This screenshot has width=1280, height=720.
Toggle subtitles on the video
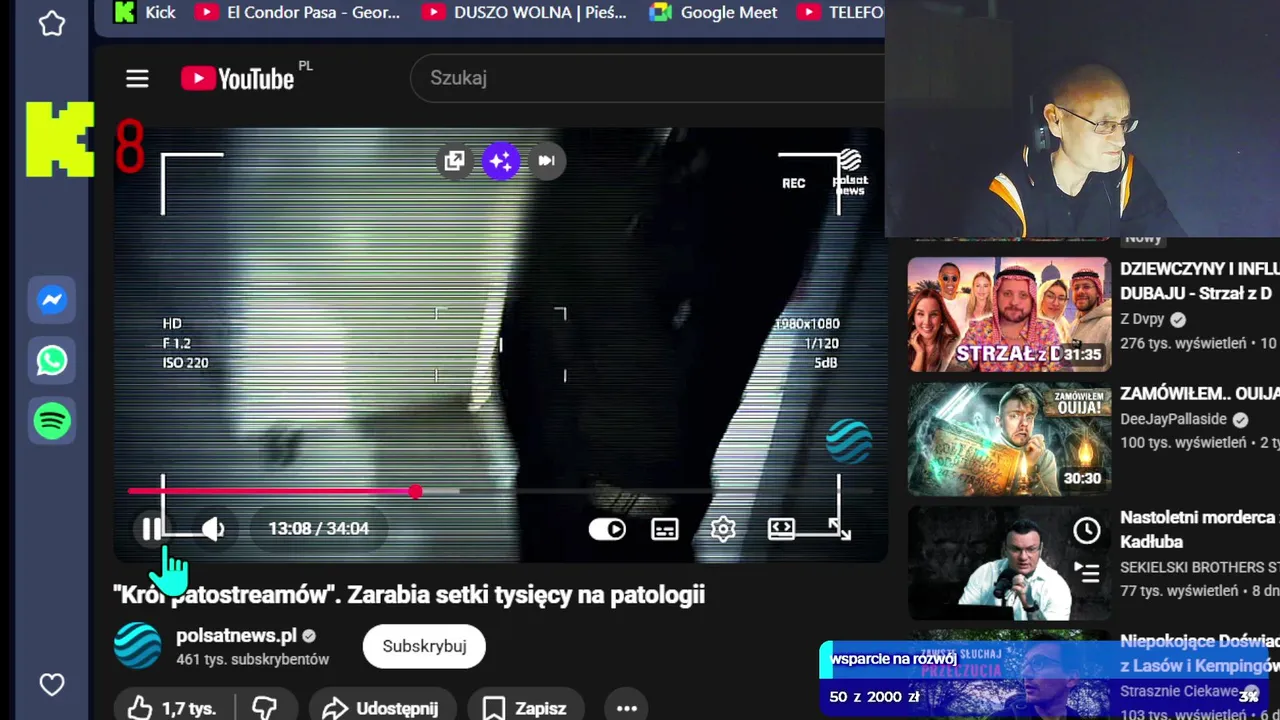[x=665, y=529]
